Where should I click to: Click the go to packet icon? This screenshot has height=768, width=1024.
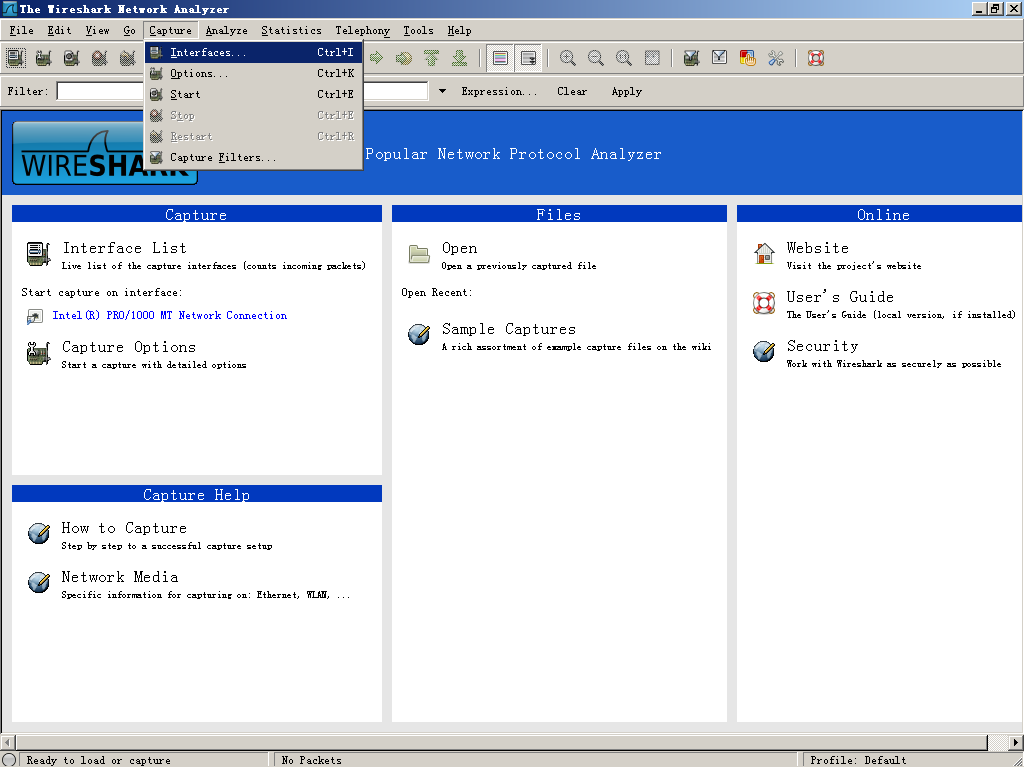(x=404, y=58)
